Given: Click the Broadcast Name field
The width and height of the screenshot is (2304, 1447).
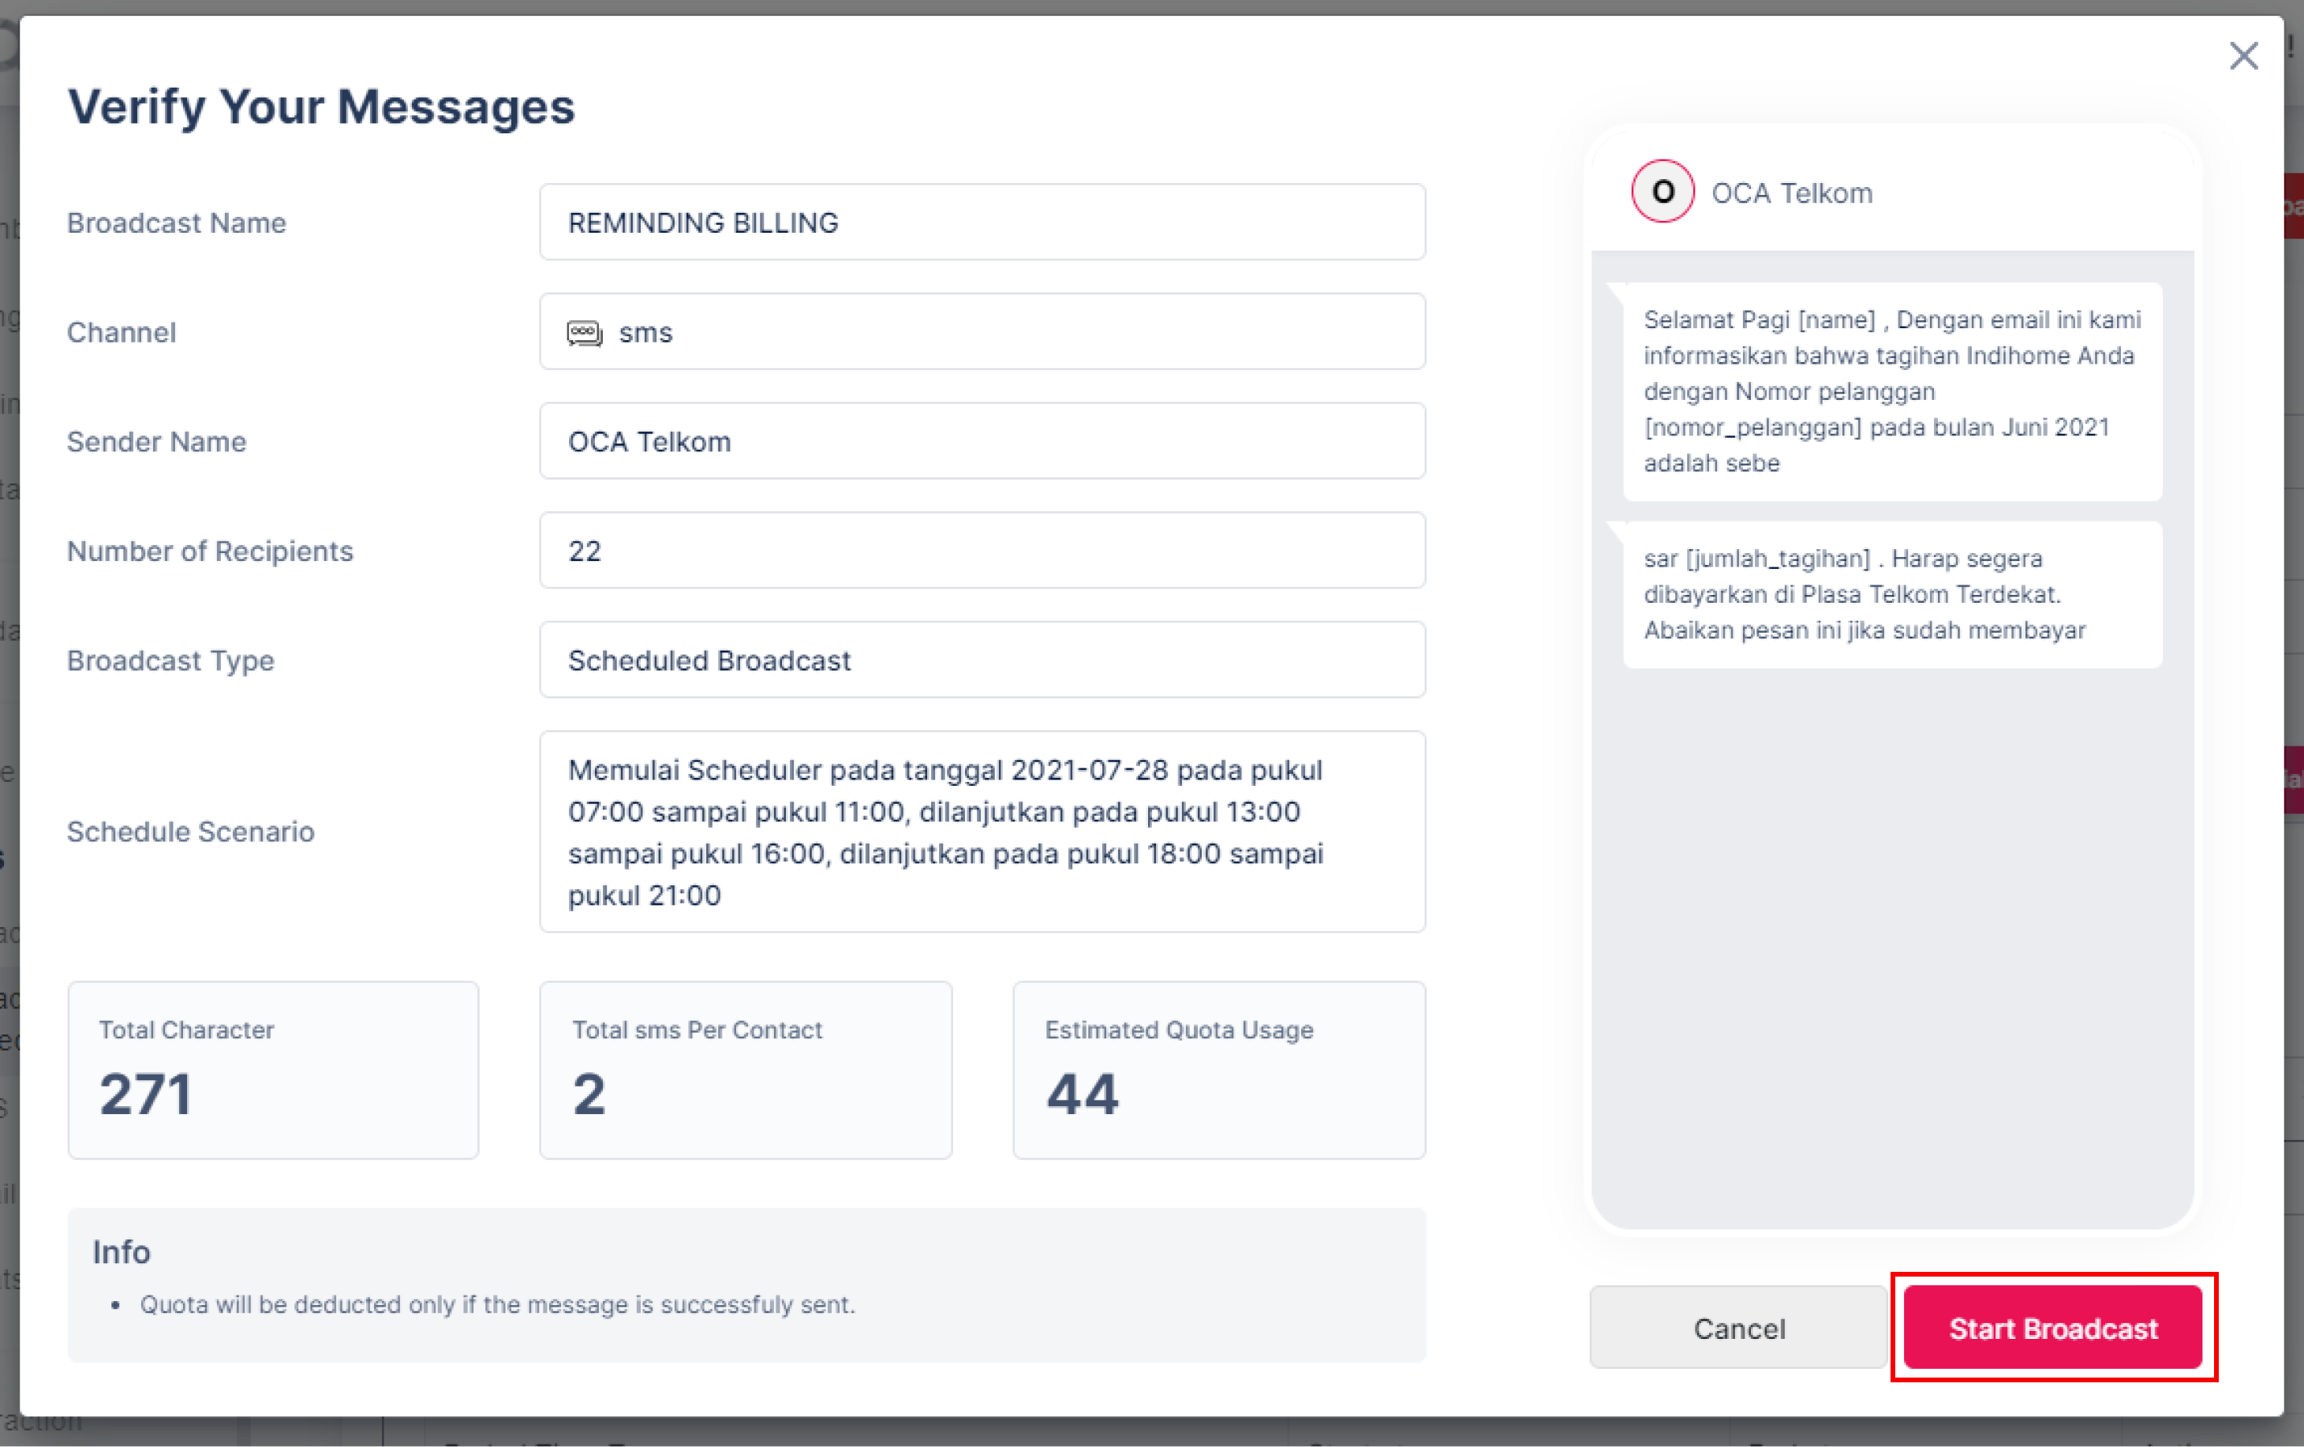Looking at the screenshot, I should (982, 222).
